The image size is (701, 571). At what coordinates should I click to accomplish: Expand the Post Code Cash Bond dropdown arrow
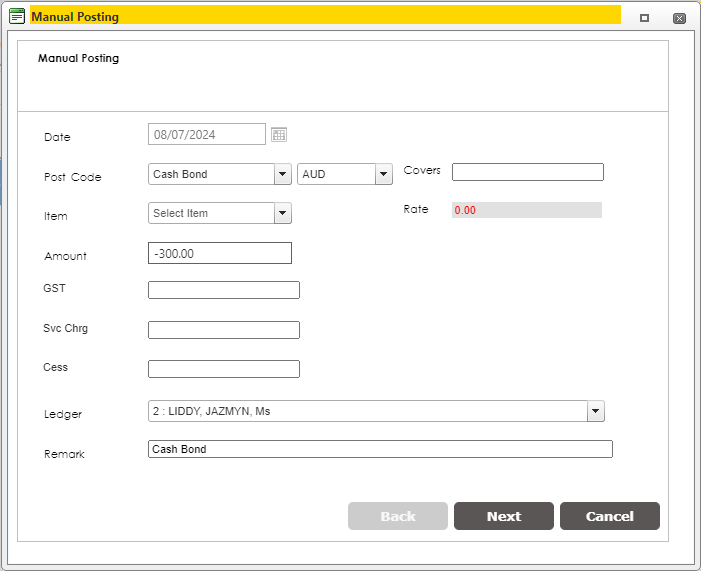(x=283, y=174)
